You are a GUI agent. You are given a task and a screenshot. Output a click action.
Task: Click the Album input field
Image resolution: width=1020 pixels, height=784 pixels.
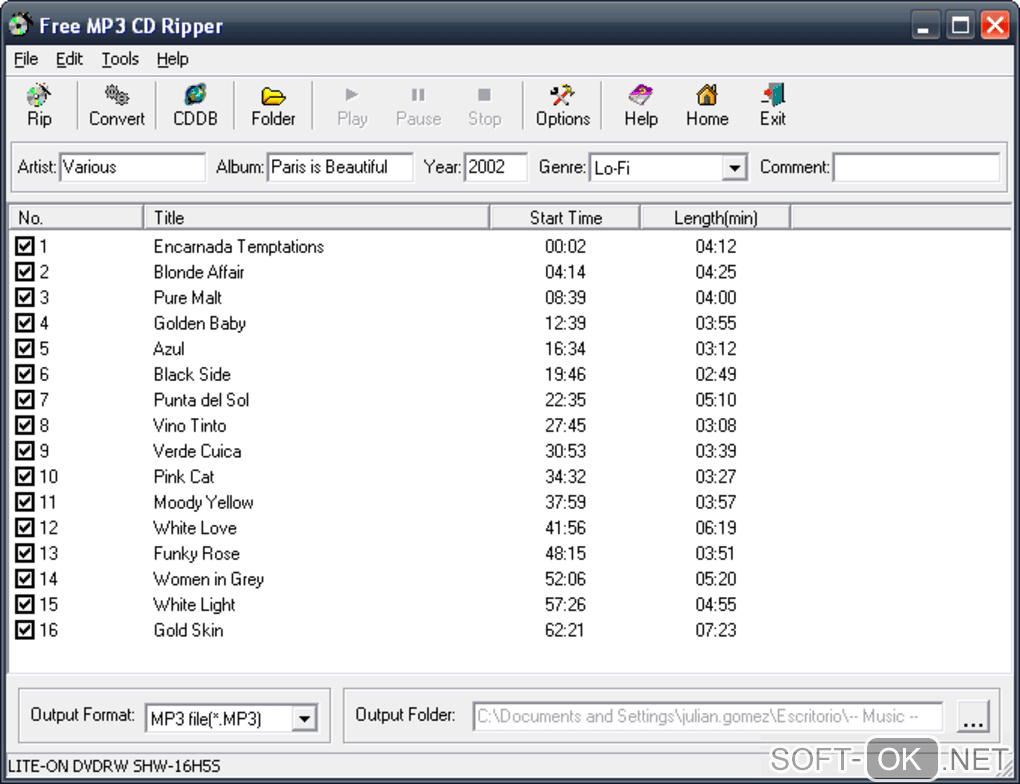(340, 167)
